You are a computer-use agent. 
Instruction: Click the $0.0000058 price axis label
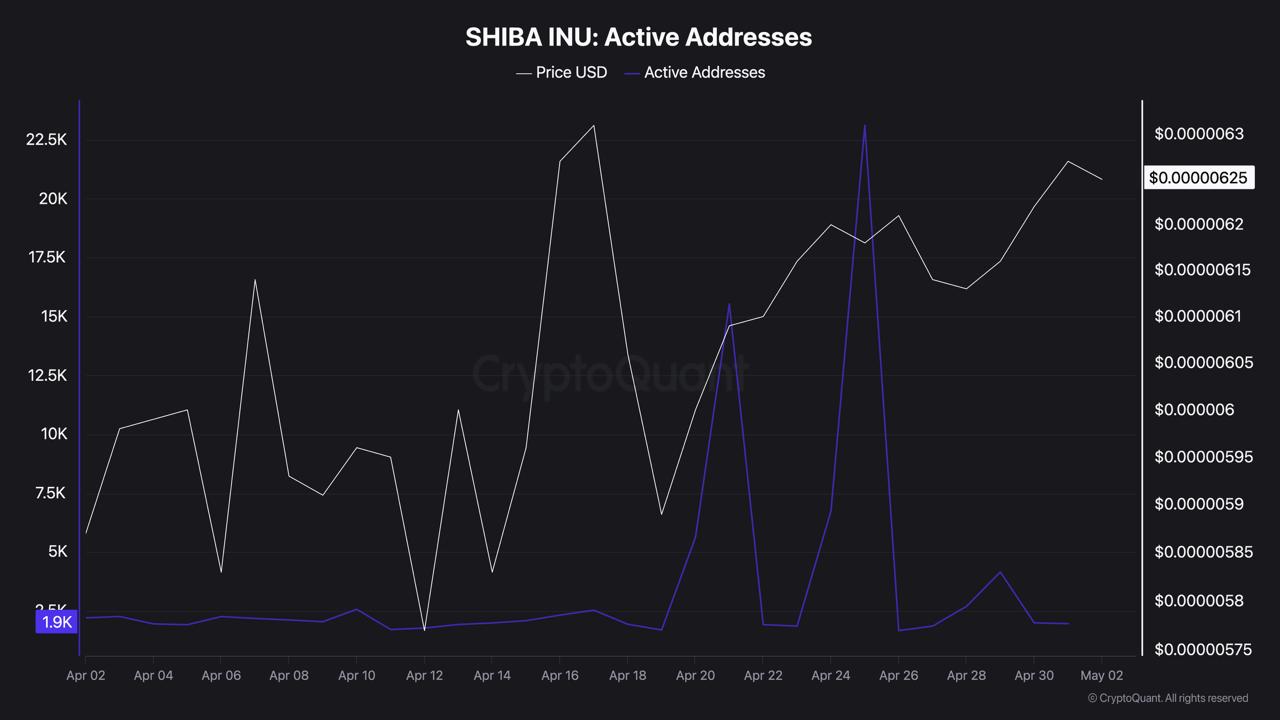pos(1199,601)
